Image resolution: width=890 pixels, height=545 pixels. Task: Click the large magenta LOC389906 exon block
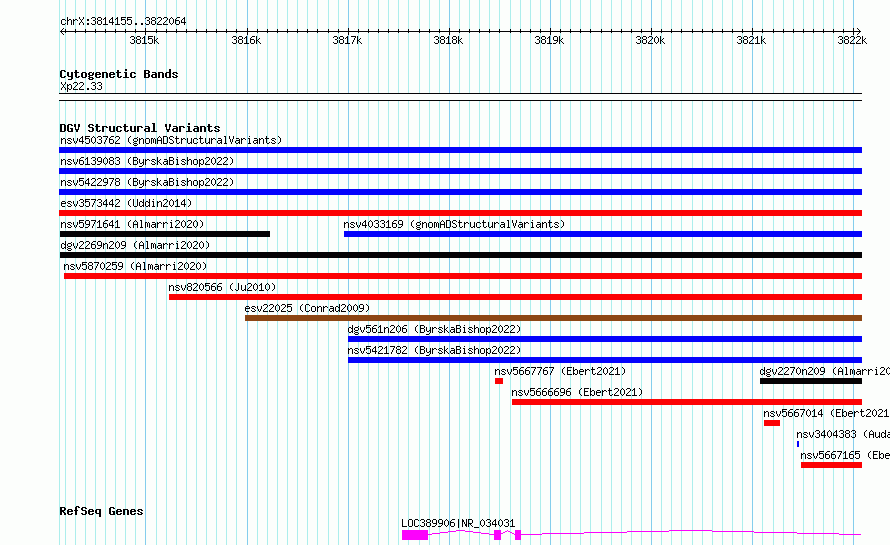pyautogui.click(x=415, y=535)
